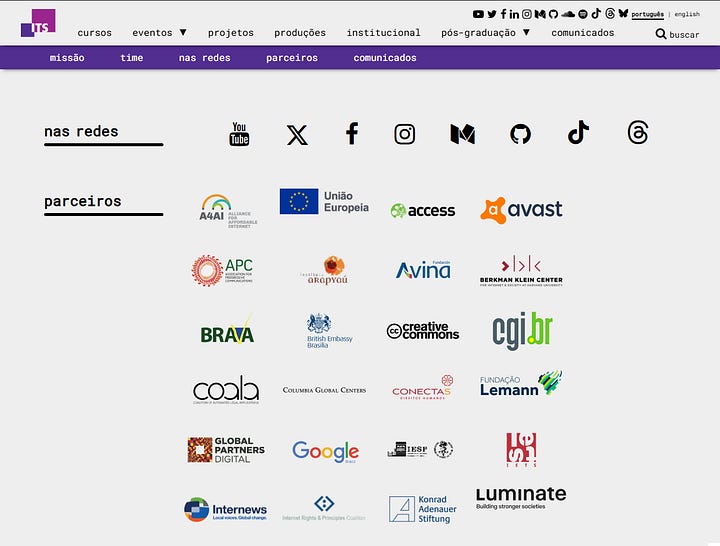Click the buscar search text
720x546 pixels.
point(684,34)
